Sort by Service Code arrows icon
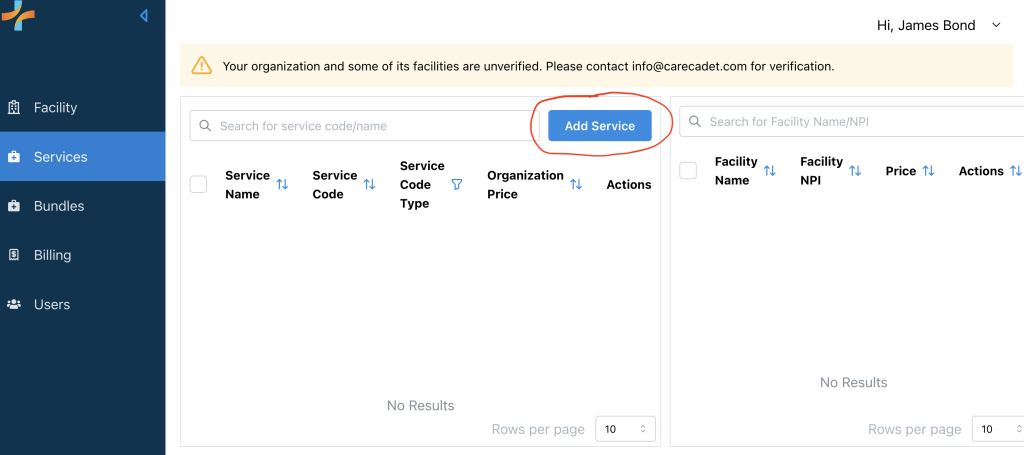The image size is (1024, 455). tap(369, 185)
